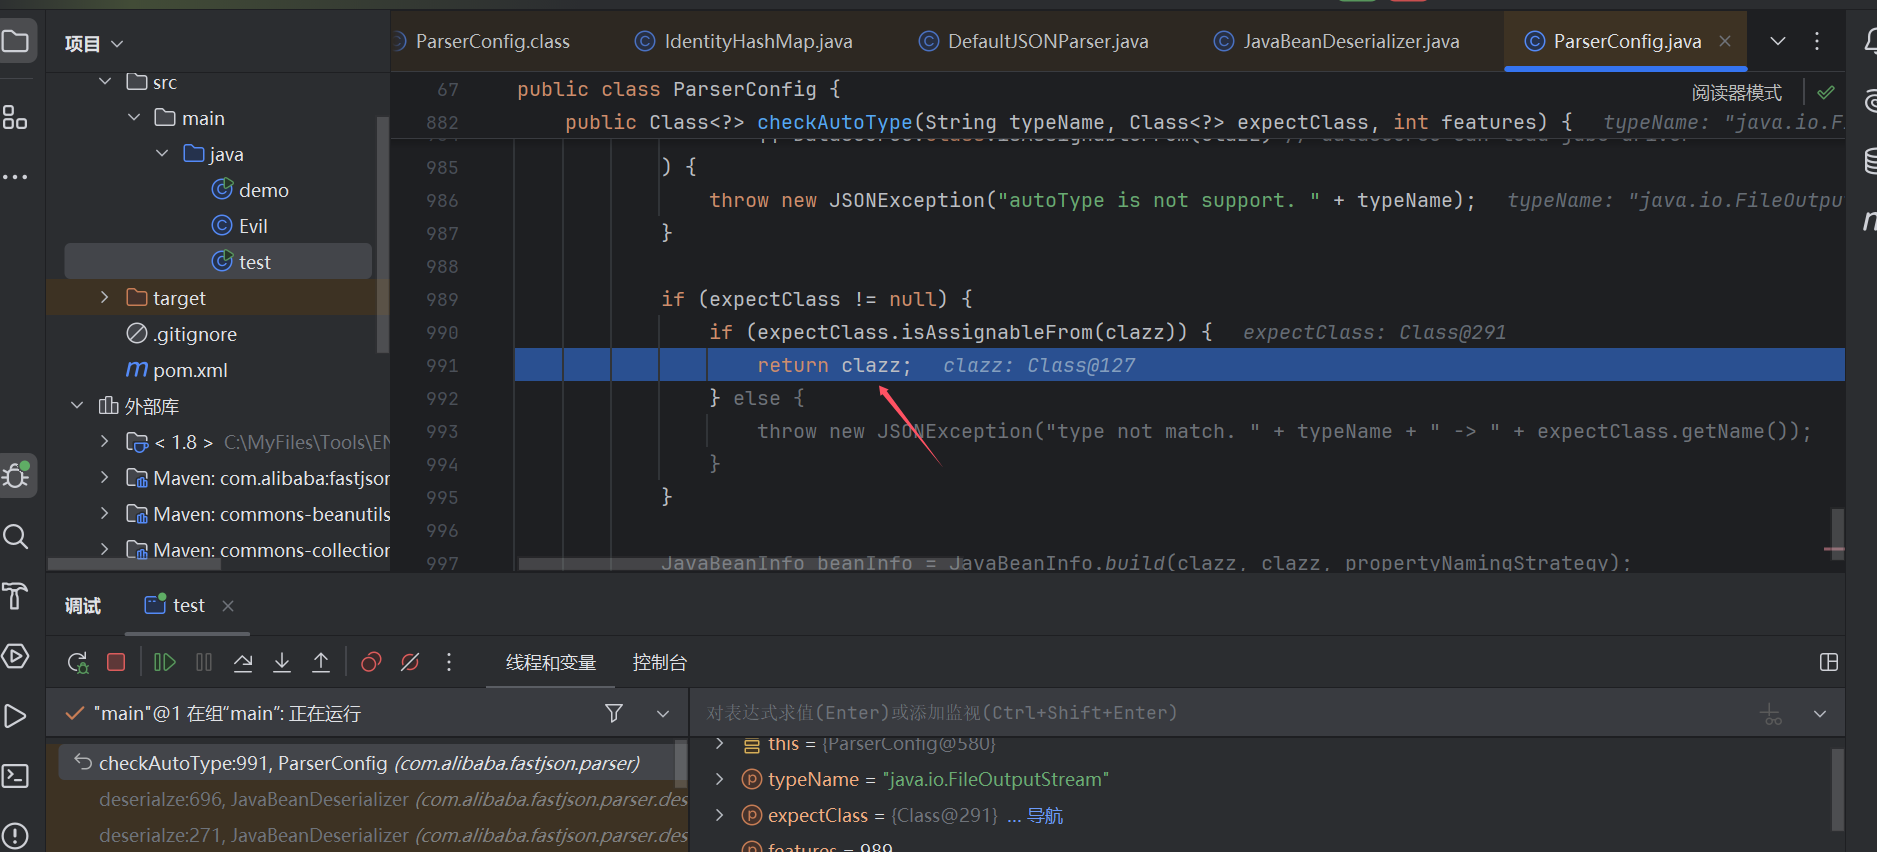Click the 导航 link for expectClass
Image resolution: width=1877 pixels, height=852 pixels.
pyautogui.click(x=1045, y=816)
